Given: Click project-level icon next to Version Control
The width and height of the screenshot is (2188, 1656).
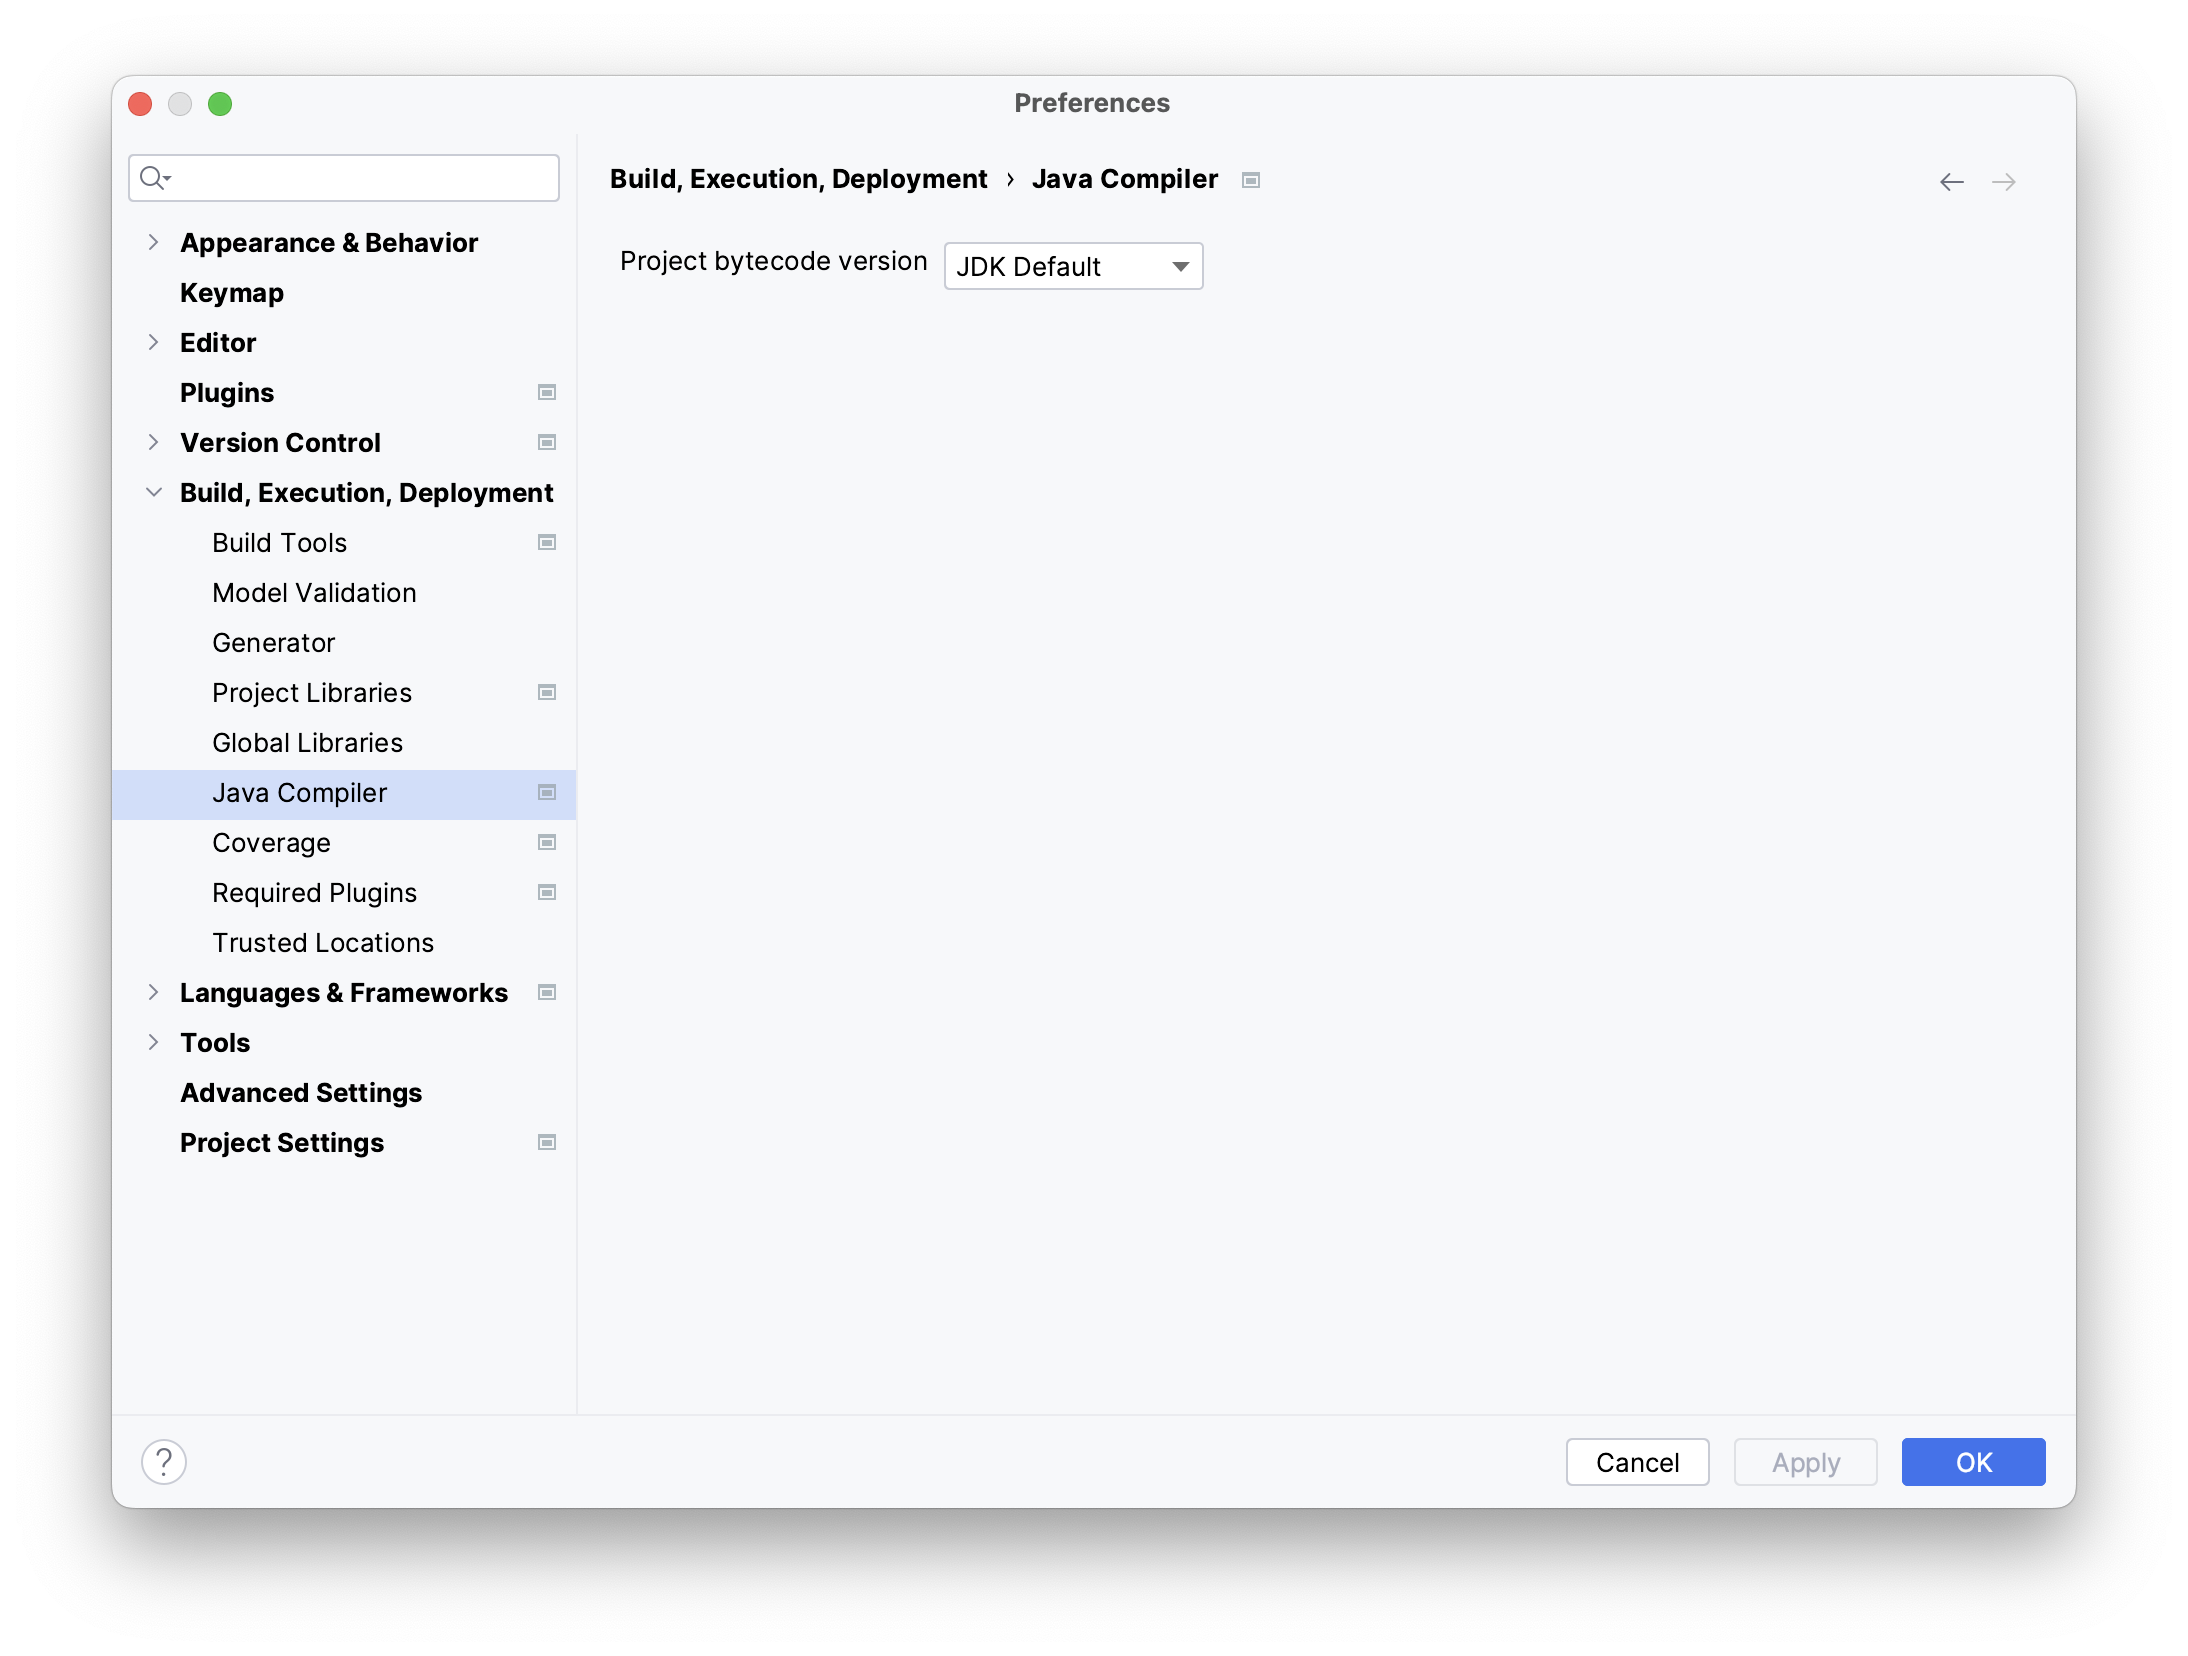Looking at the screenshot, I should pos(547,442).
